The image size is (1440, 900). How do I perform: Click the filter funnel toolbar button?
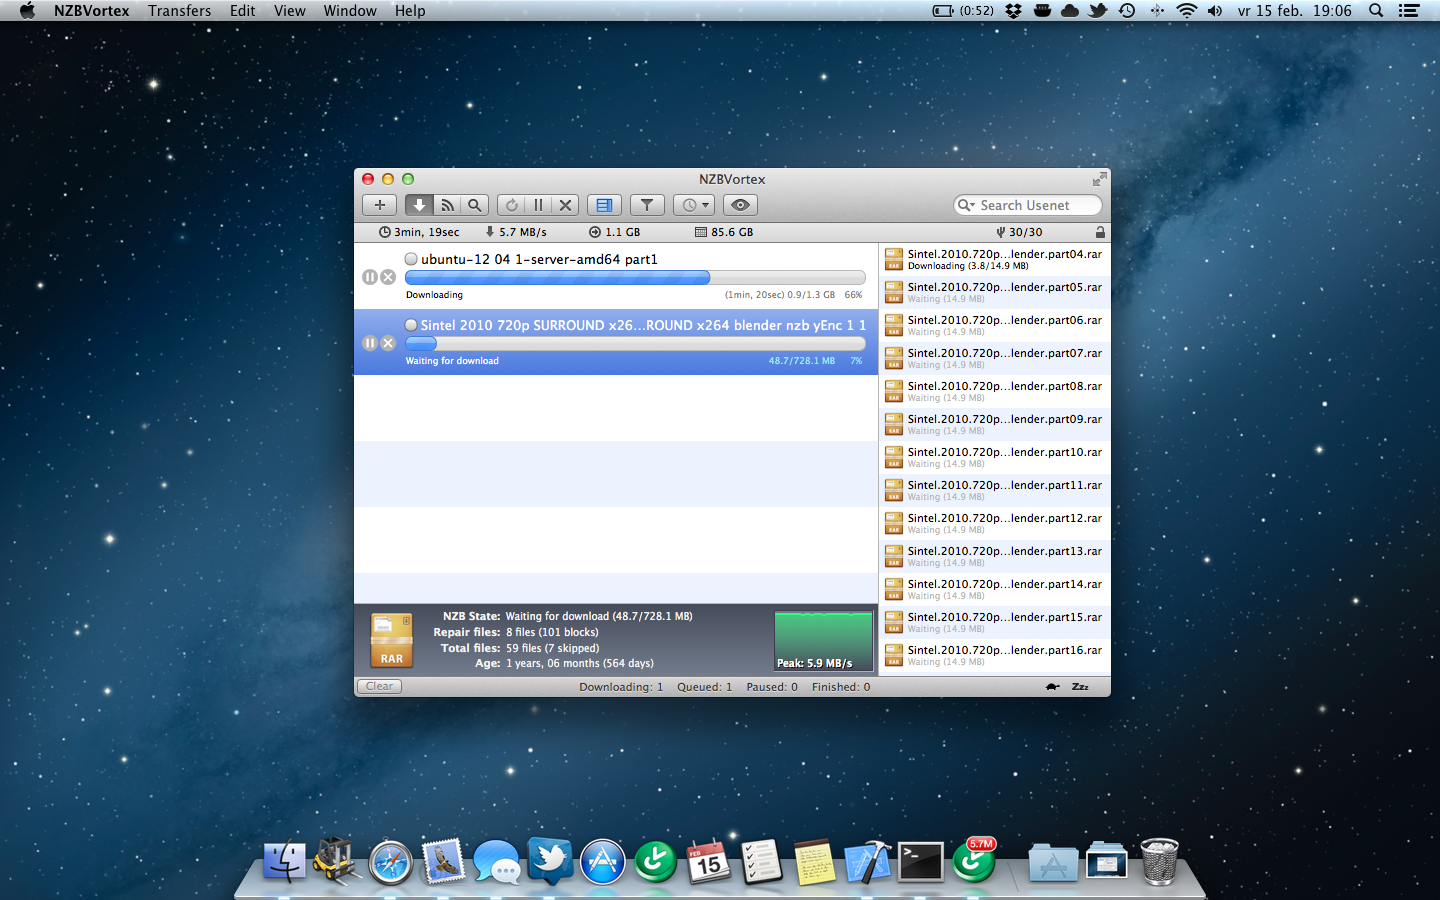click(x=647, y=205)
